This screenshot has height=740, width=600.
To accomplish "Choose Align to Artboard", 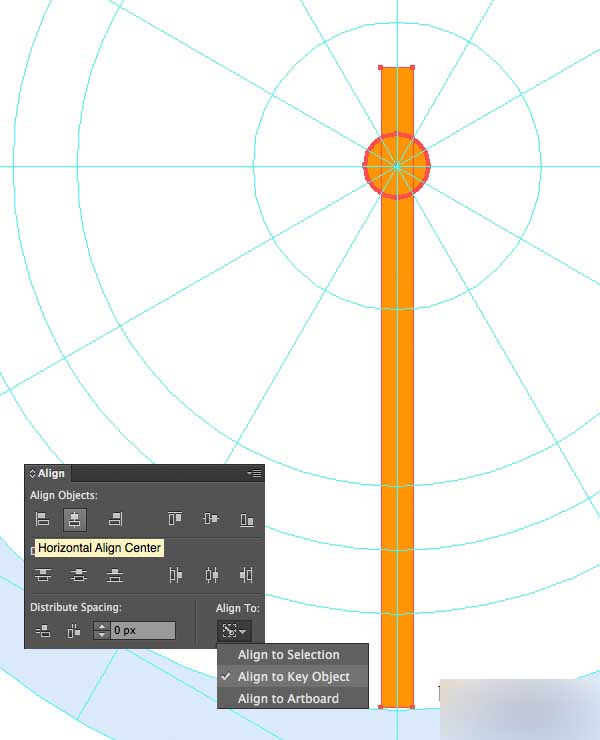I will [293, 698].
